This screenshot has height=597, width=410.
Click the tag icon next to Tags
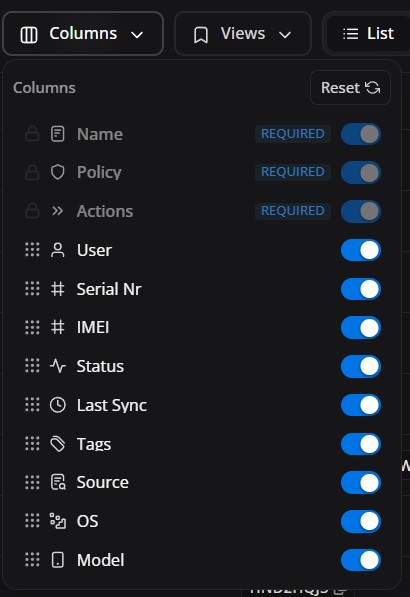point(57,444)
